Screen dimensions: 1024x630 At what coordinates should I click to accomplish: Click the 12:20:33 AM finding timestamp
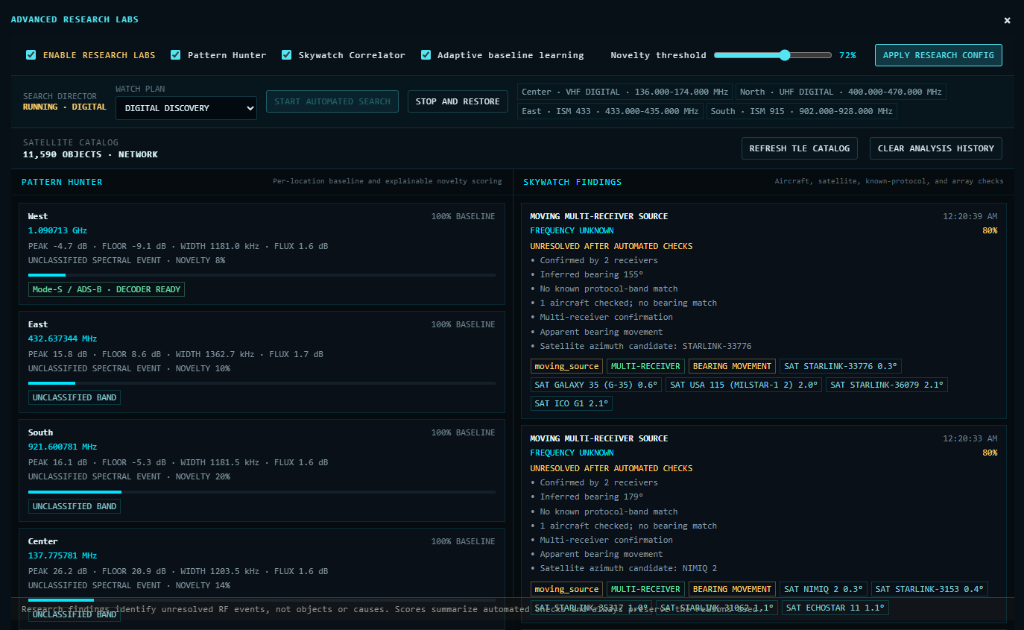pyautogui.click(x=970, y=439)
